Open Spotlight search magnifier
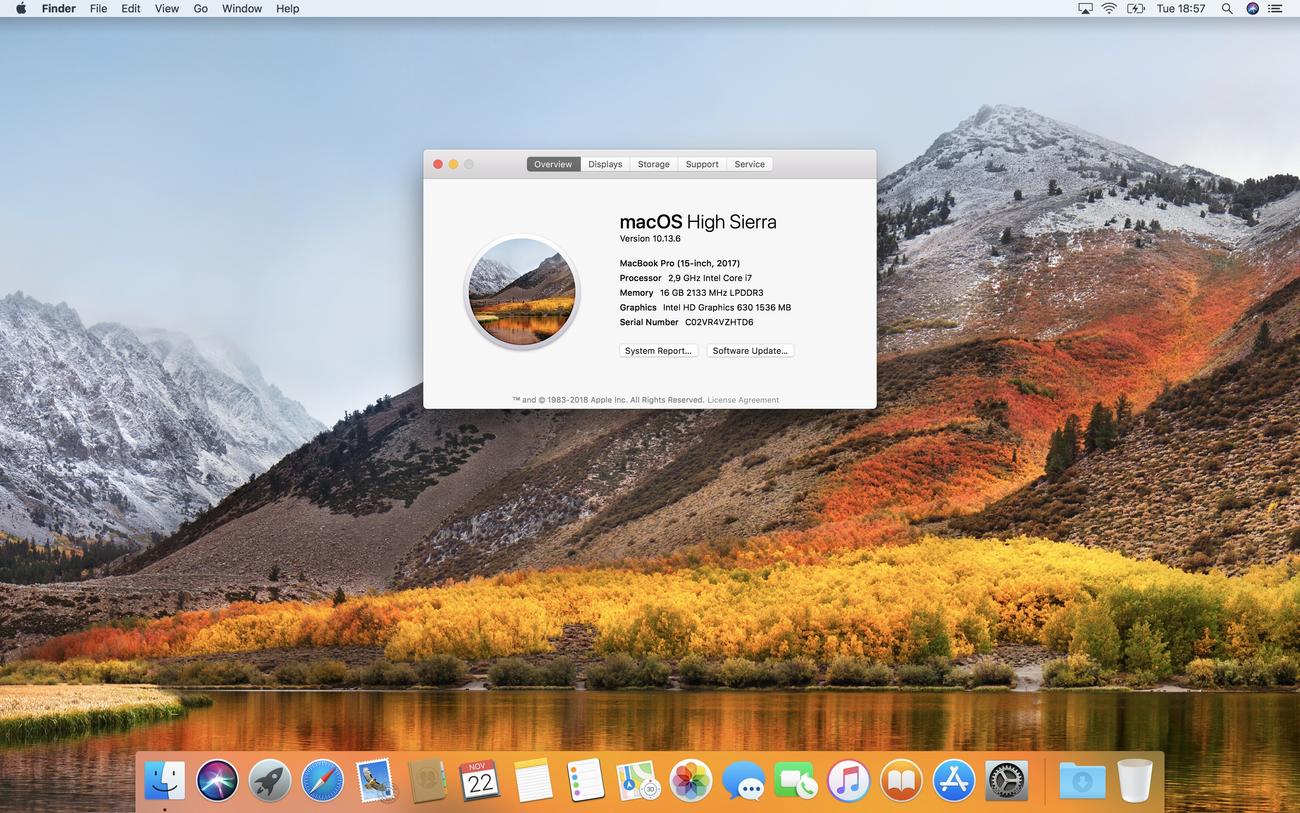 coord(1229,8)
